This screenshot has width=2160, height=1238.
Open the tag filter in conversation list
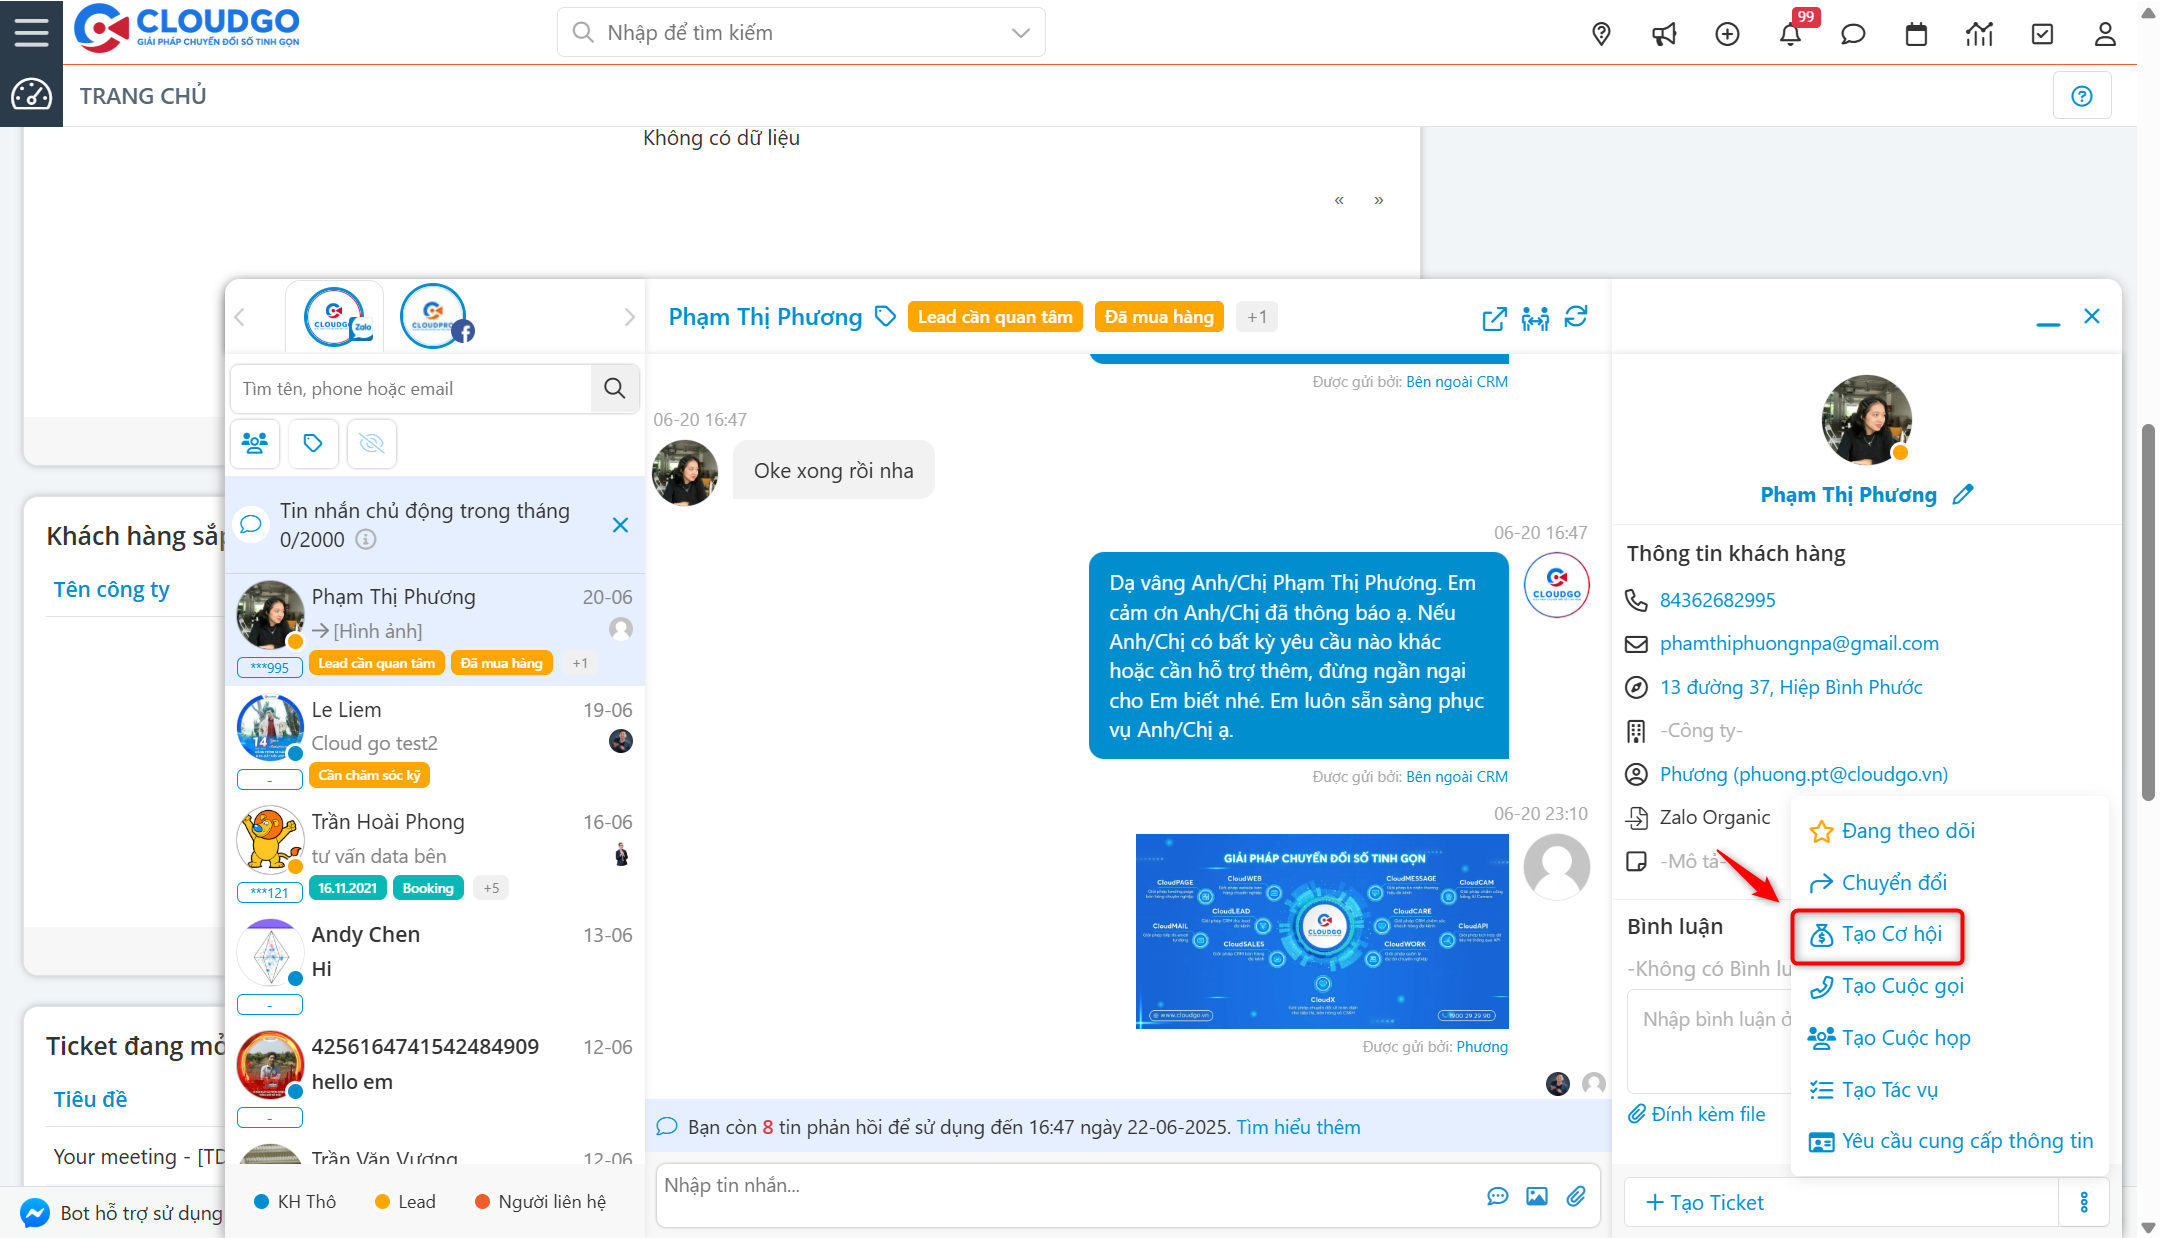click(313, 443)
